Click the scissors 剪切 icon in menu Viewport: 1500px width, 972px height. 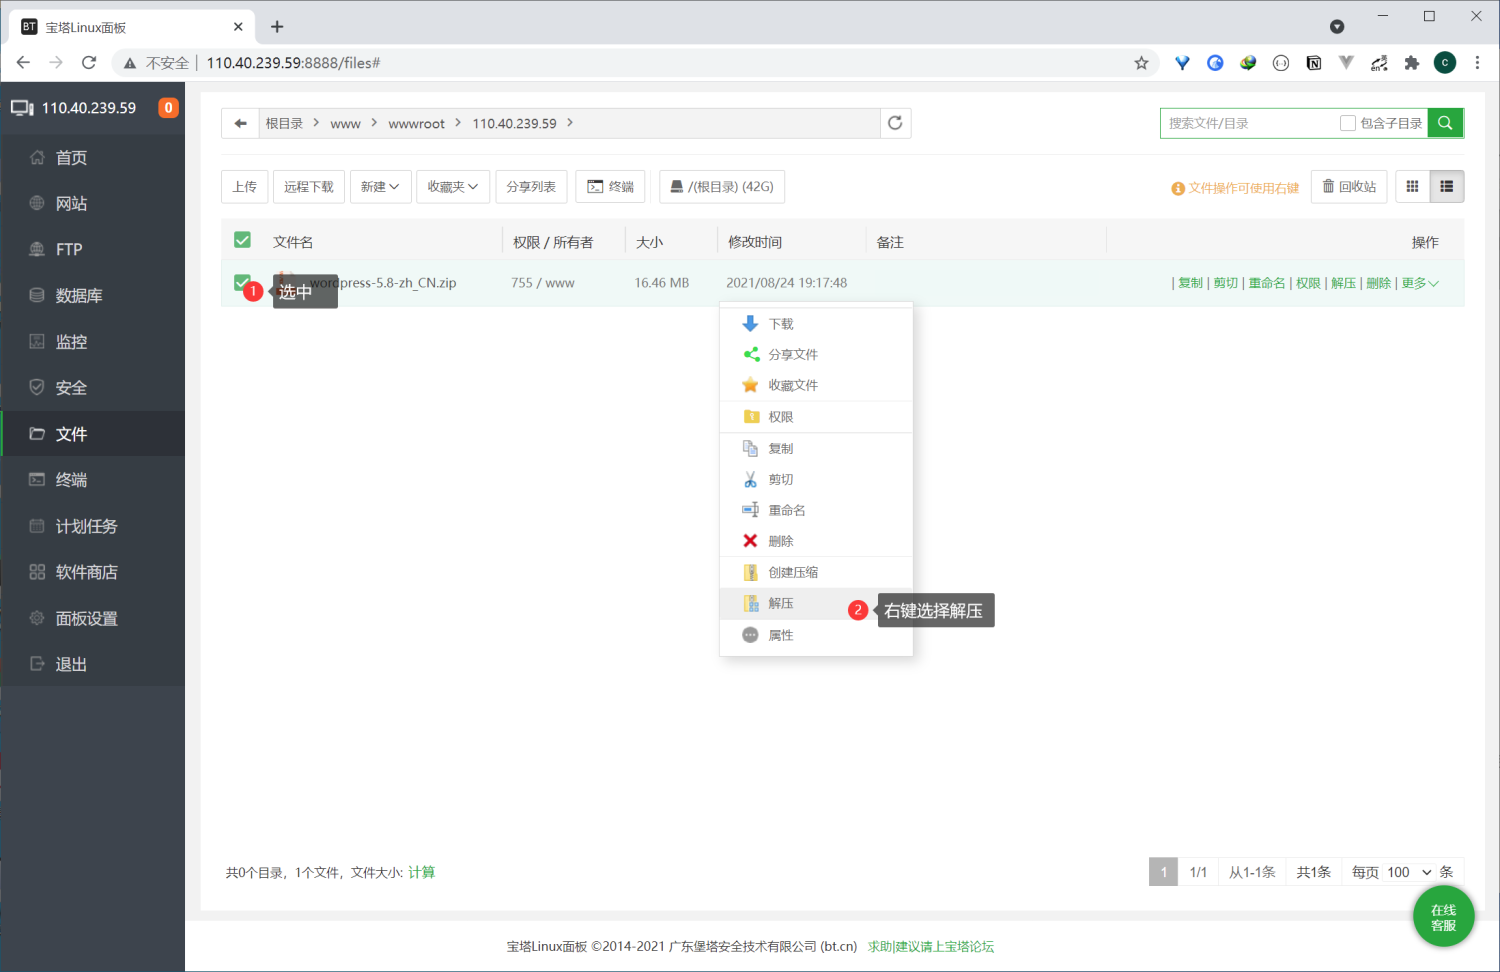point(750,479)
